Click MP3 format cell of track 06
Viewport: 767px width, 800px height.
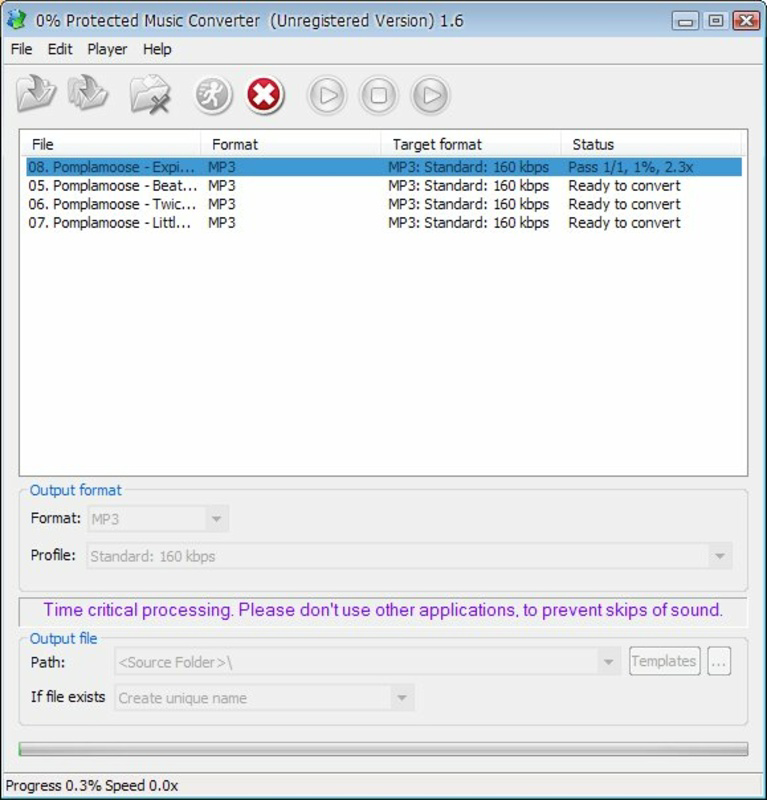pyautogui.click(x=221, y=204)
